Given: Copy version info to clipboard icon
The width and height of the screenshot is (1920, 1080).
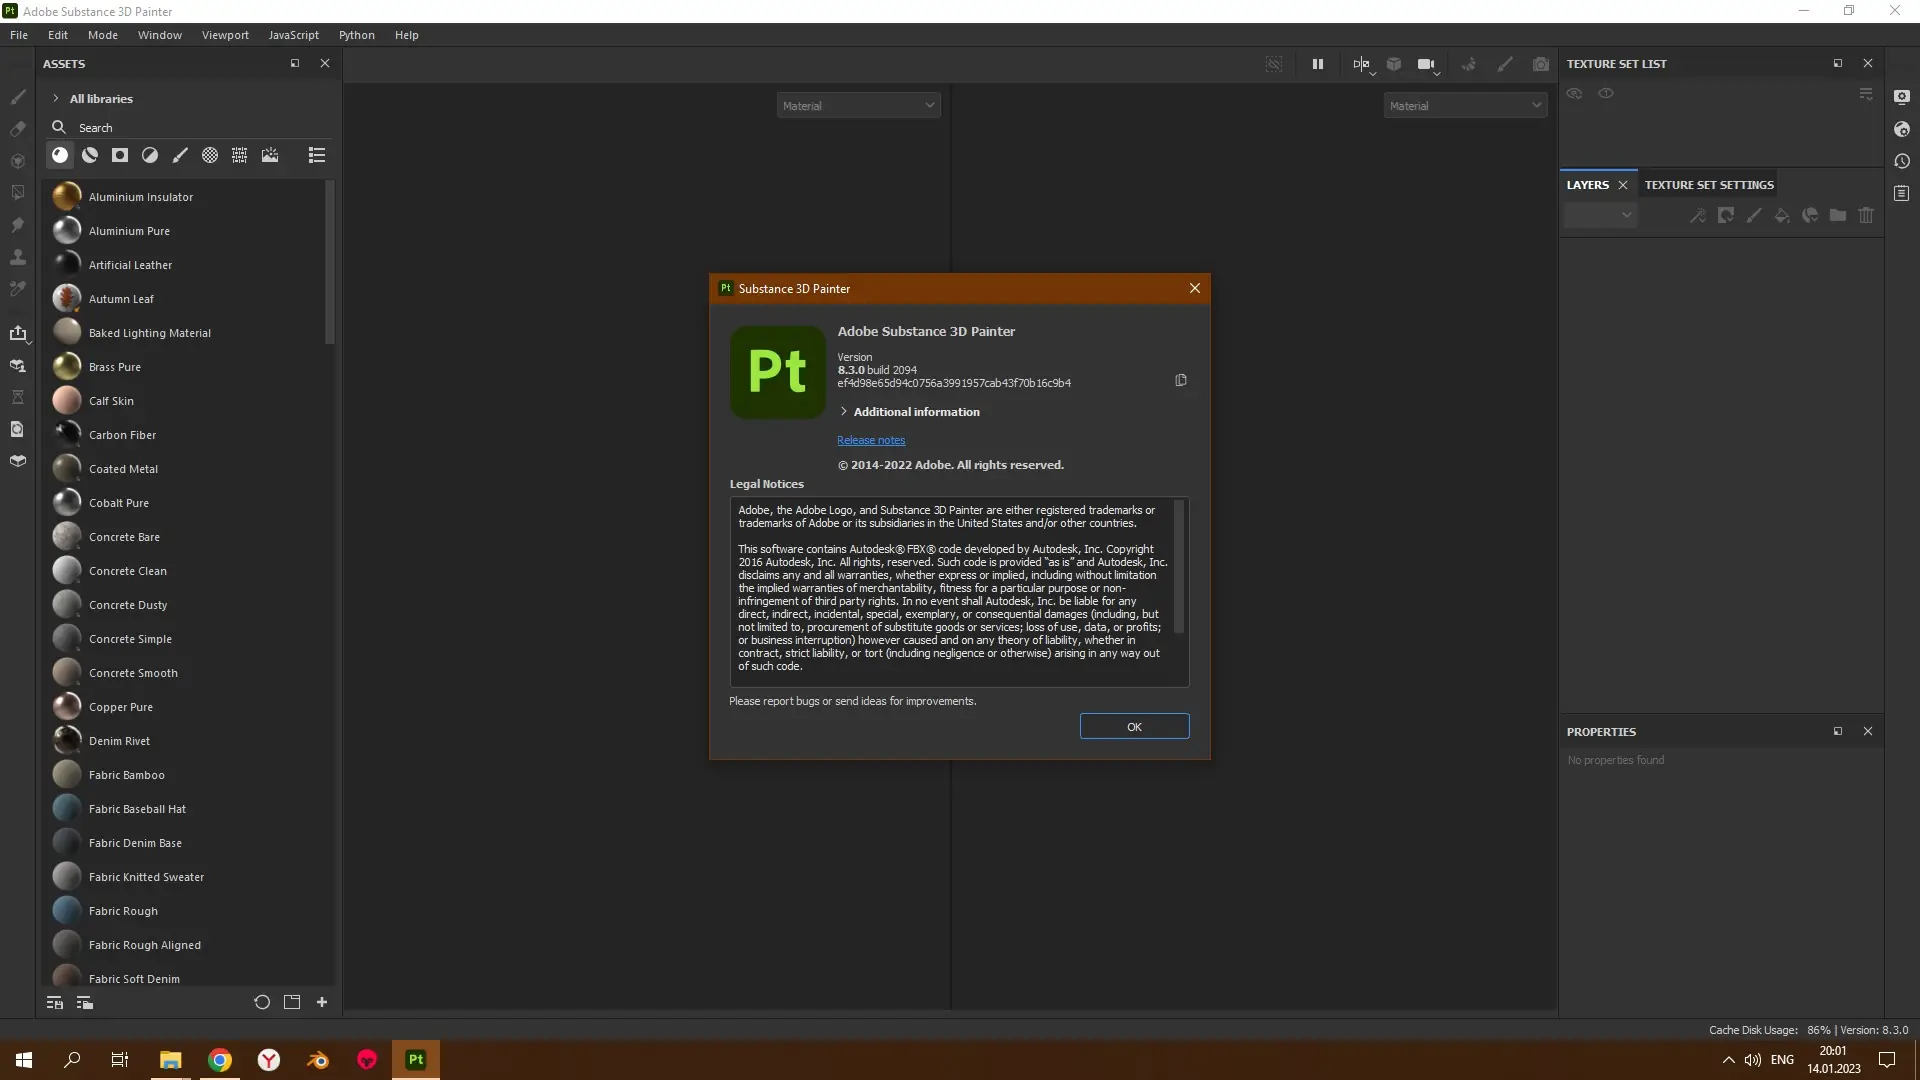Looking at the screenshot, I should [x=1181, y=380].
